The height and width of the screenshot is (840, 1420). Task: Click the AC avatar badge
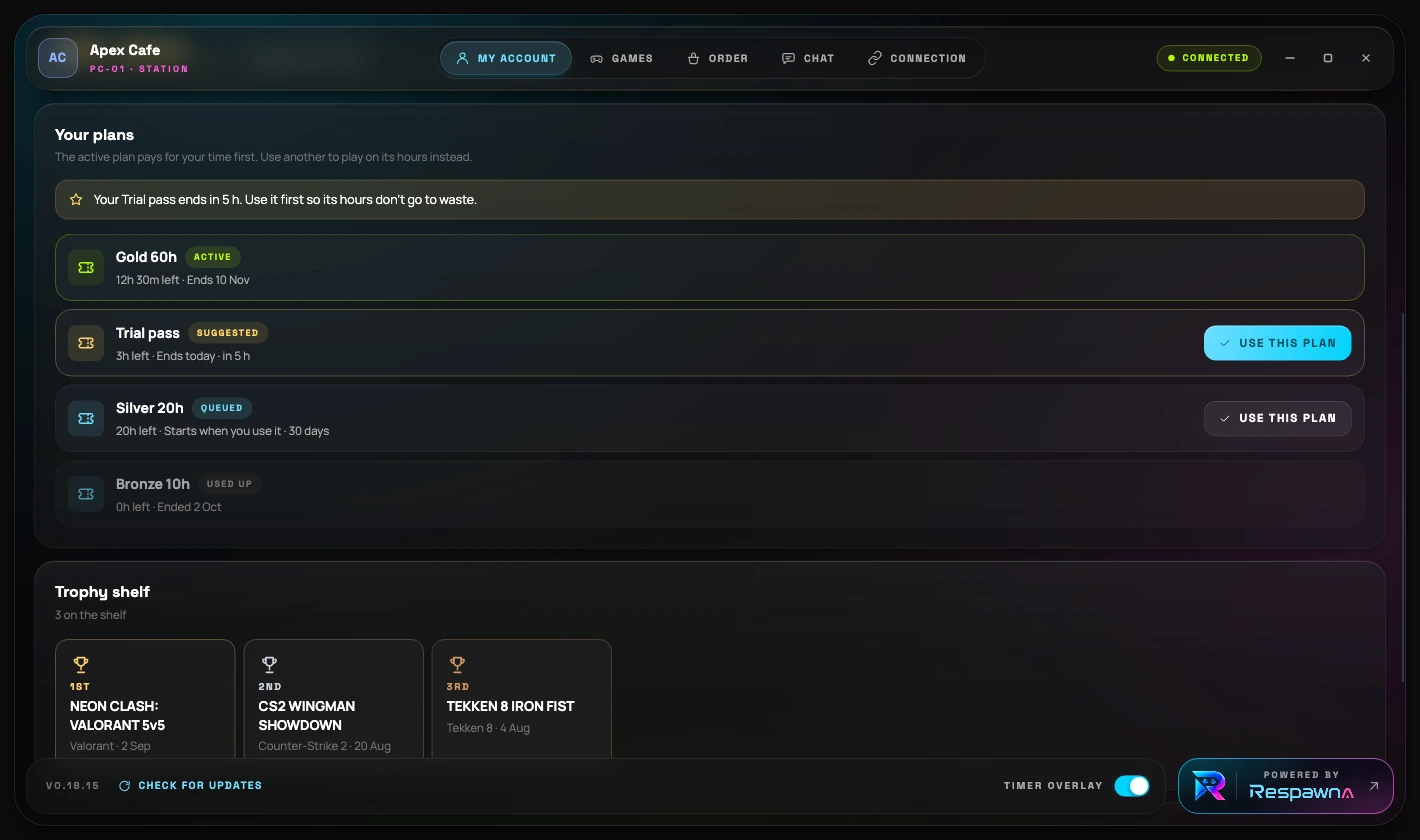click(58, 58)
